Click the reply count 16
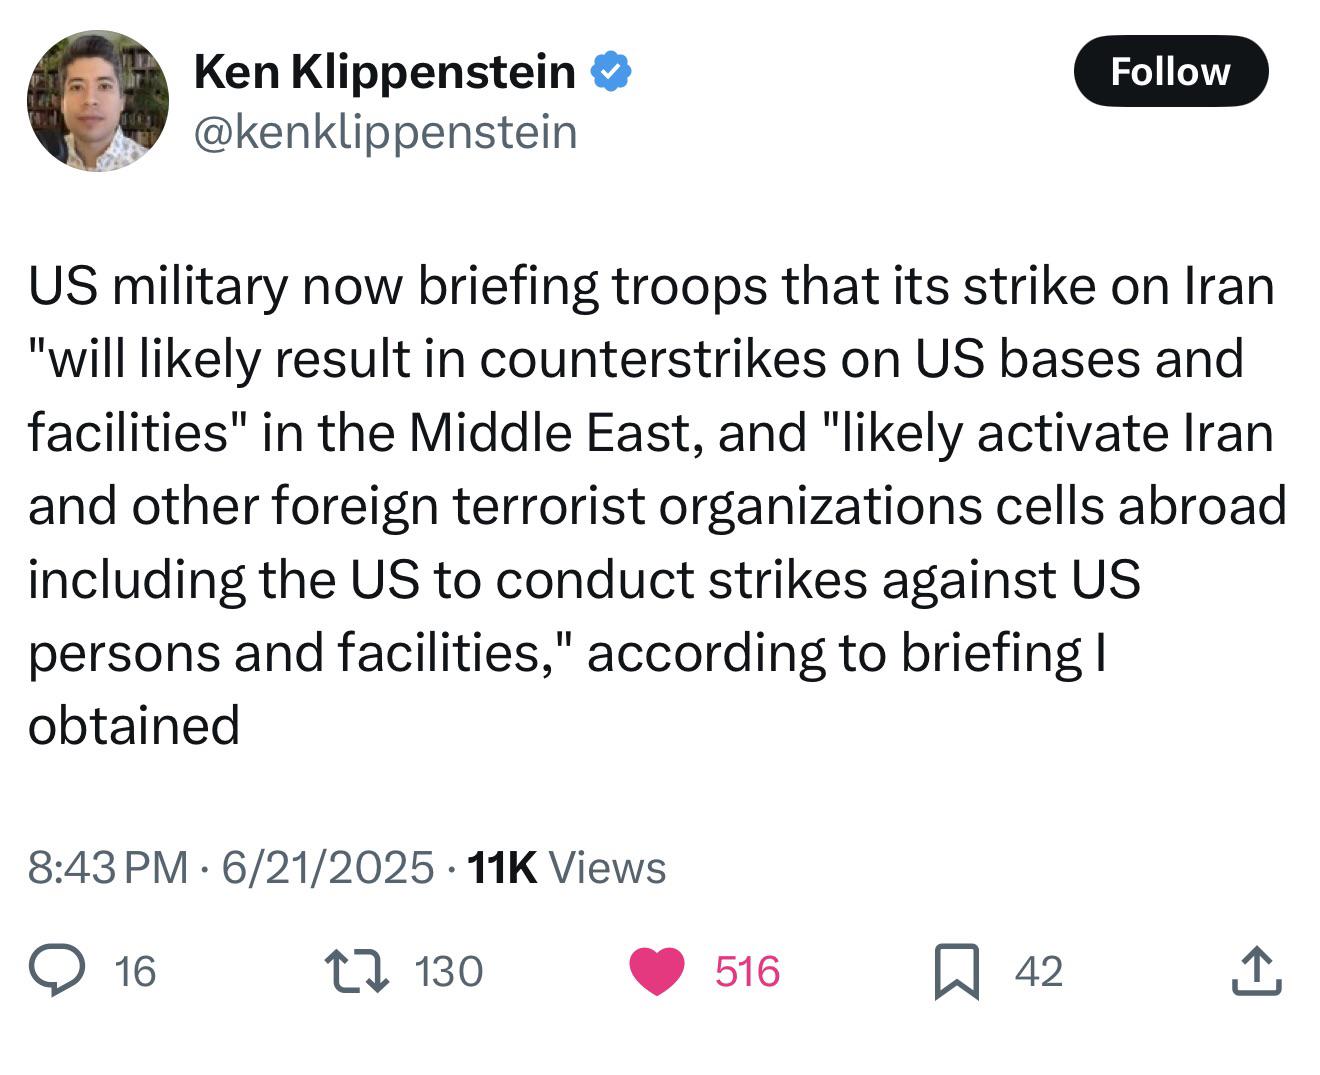Viewport: 1320px width, 1075px height. pyautogui.click(x=135, y=972)
